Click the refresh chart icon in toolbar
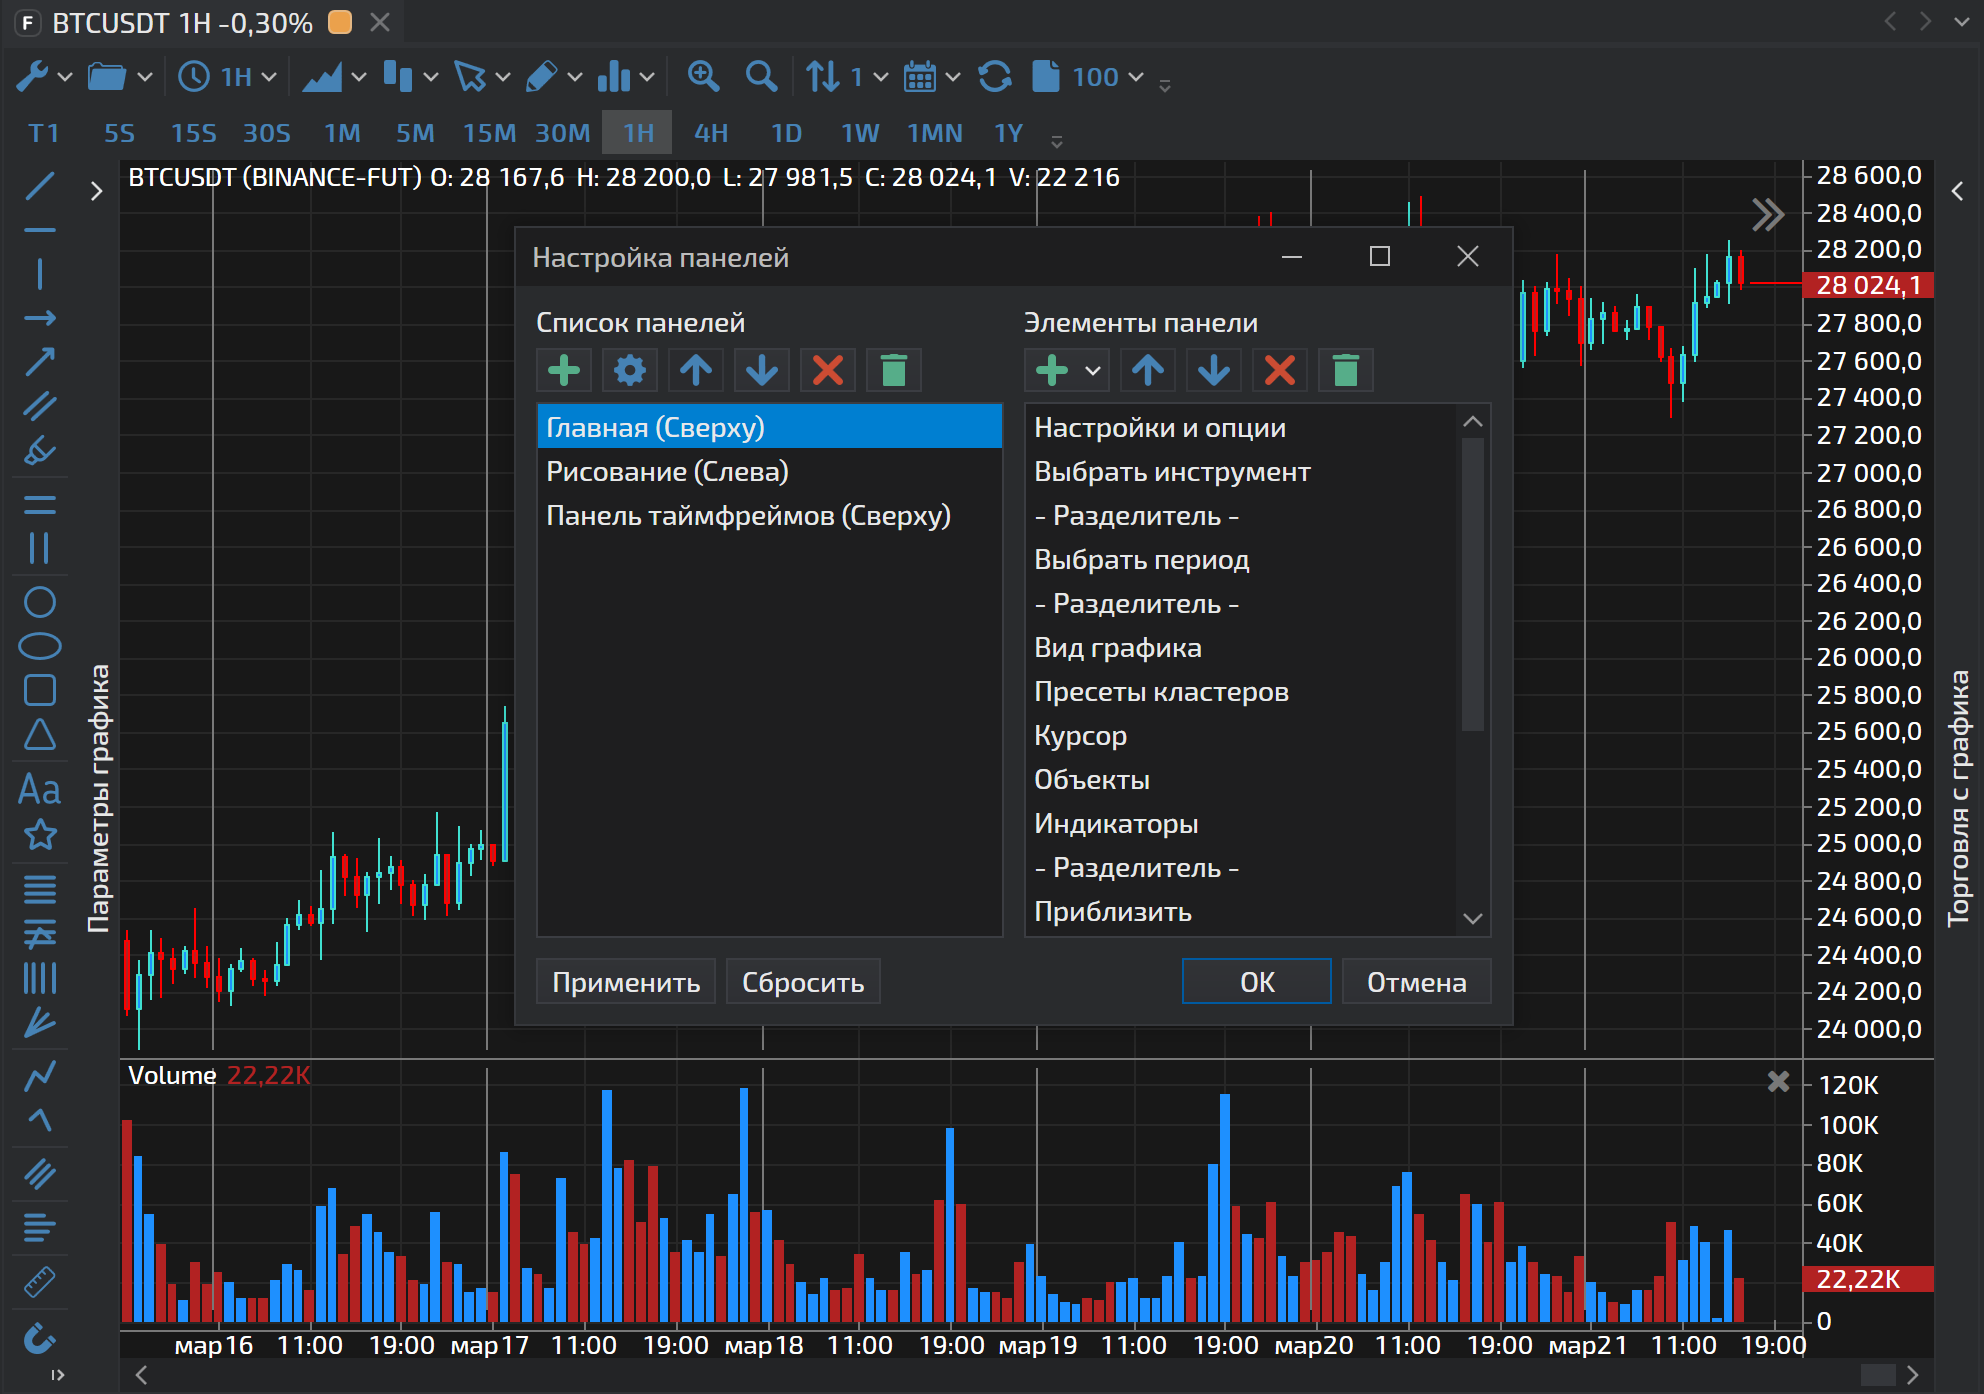The width and height of the screenshot is (1984, 1394). [994, 77]
